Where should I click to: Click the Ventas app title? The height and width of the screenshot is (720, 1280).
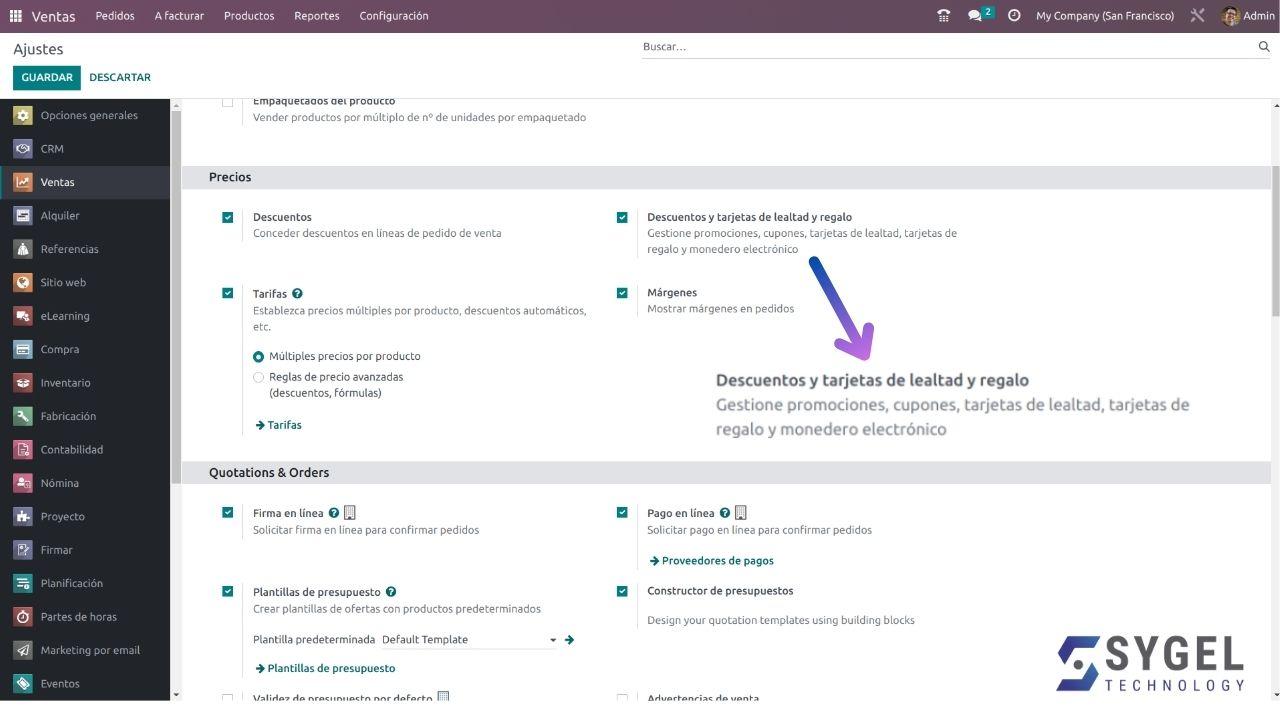(53, 16)
